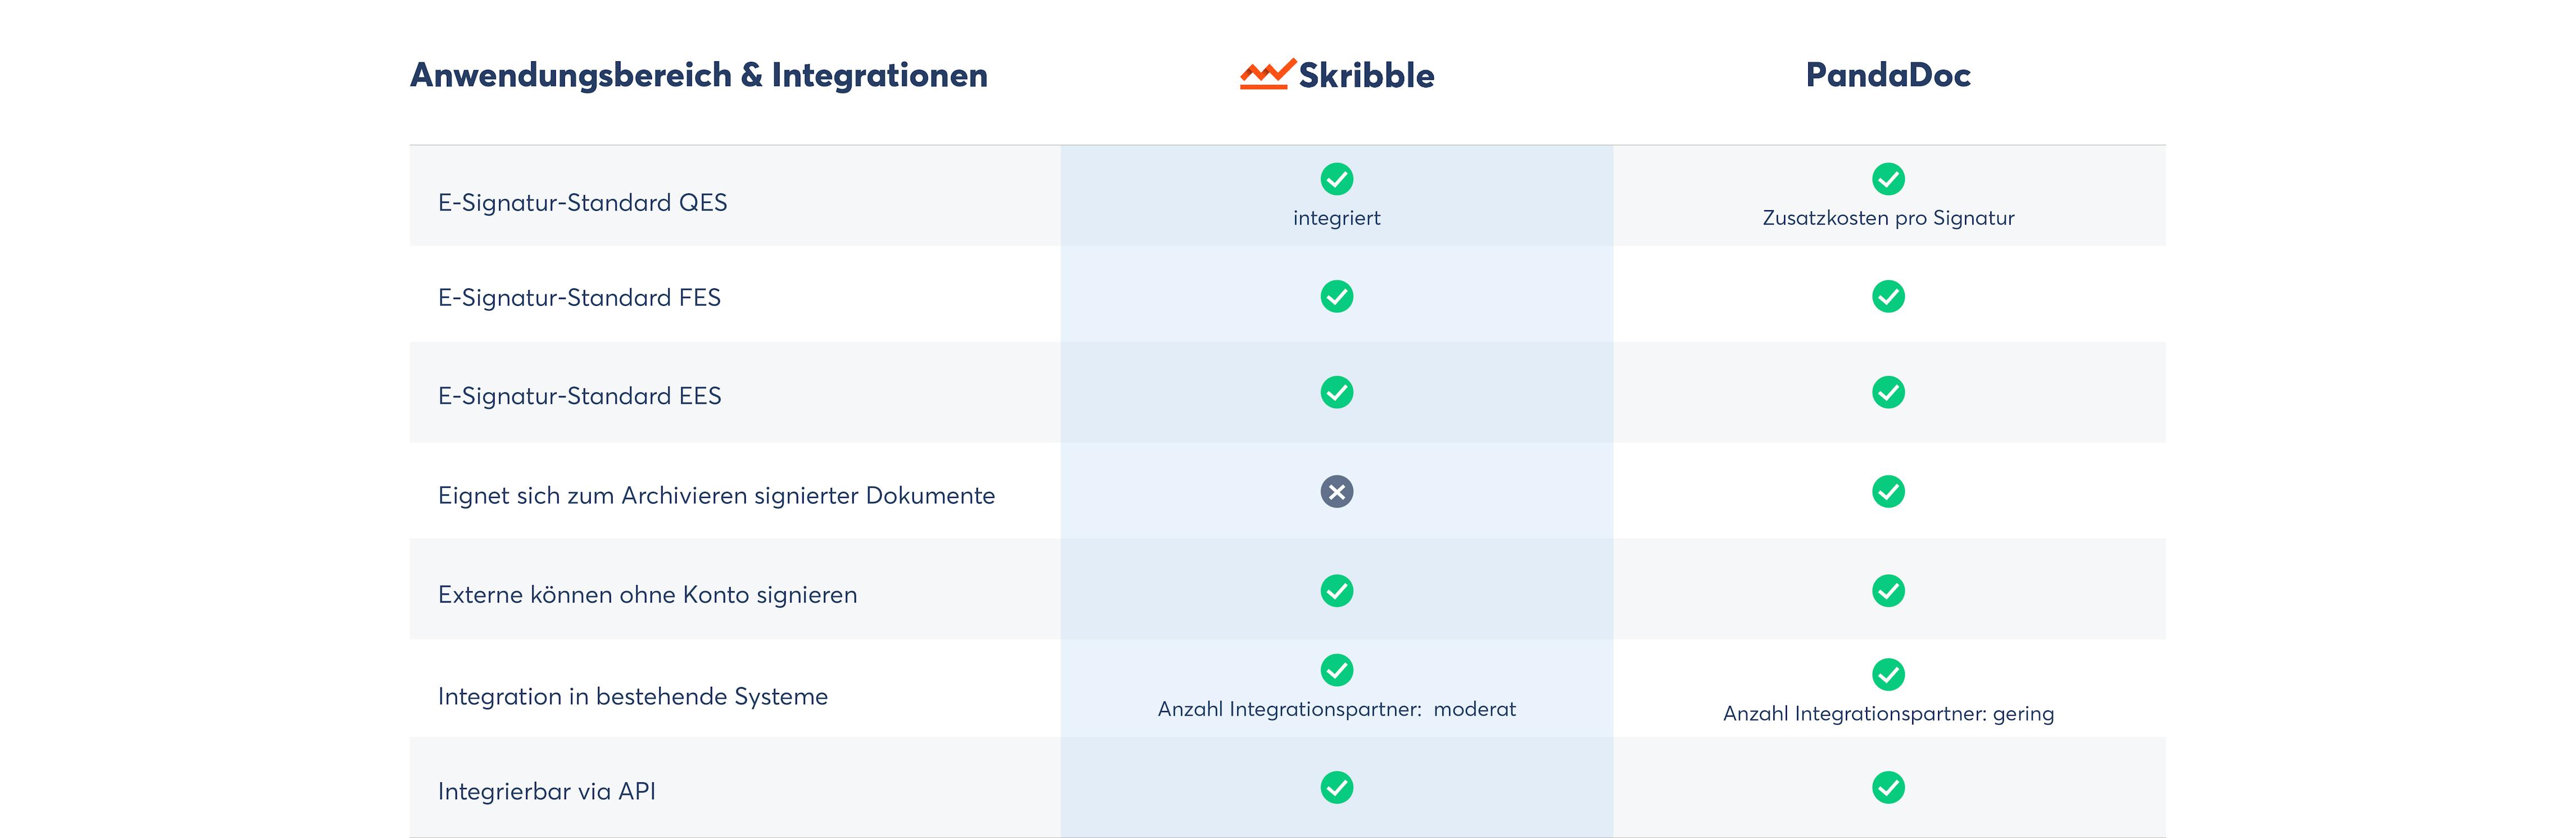Select the PandaDoc column heading
Image resolution: width=2576 pixels, height=838 pixels.
[1887, 75]
